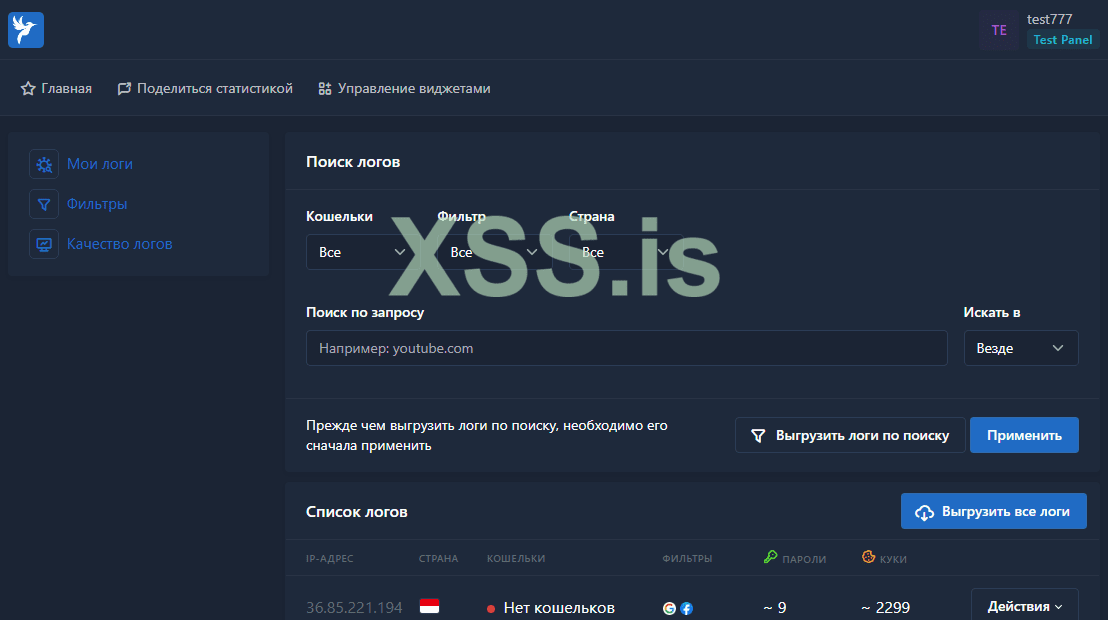The width and height of the screenshot is (1108, 620).
Task: Click the СТРАНА column header
Action: tap(438, 558)
